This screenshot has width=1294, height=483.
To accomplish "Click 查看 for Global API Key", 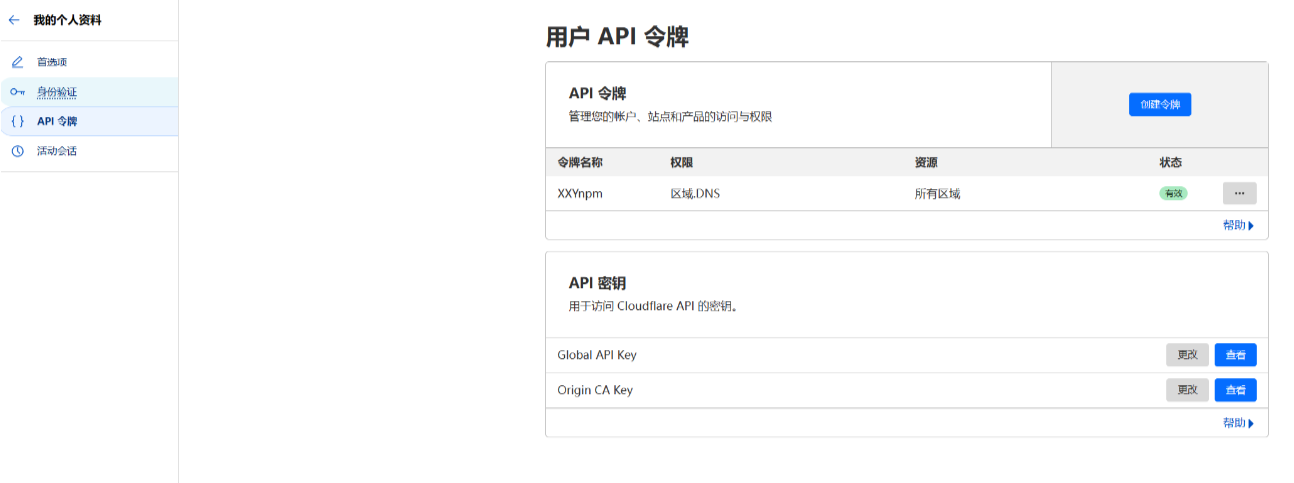I will (1235, 355).
